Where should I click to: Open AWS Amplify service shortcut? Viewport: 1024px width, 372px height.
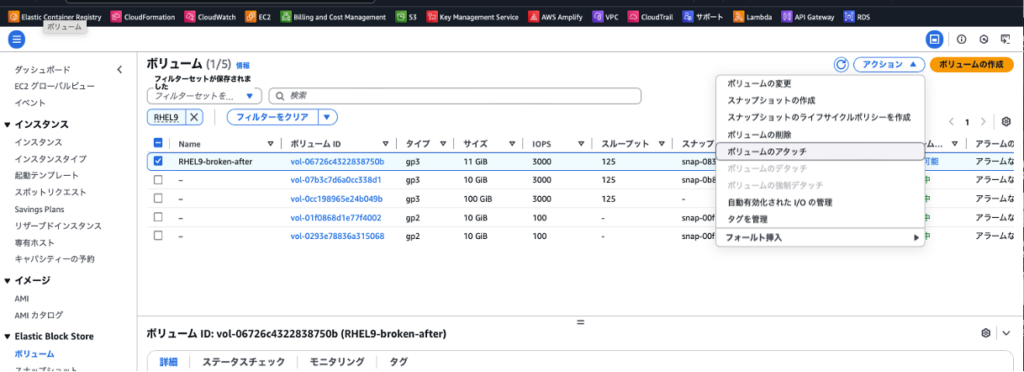556,17
